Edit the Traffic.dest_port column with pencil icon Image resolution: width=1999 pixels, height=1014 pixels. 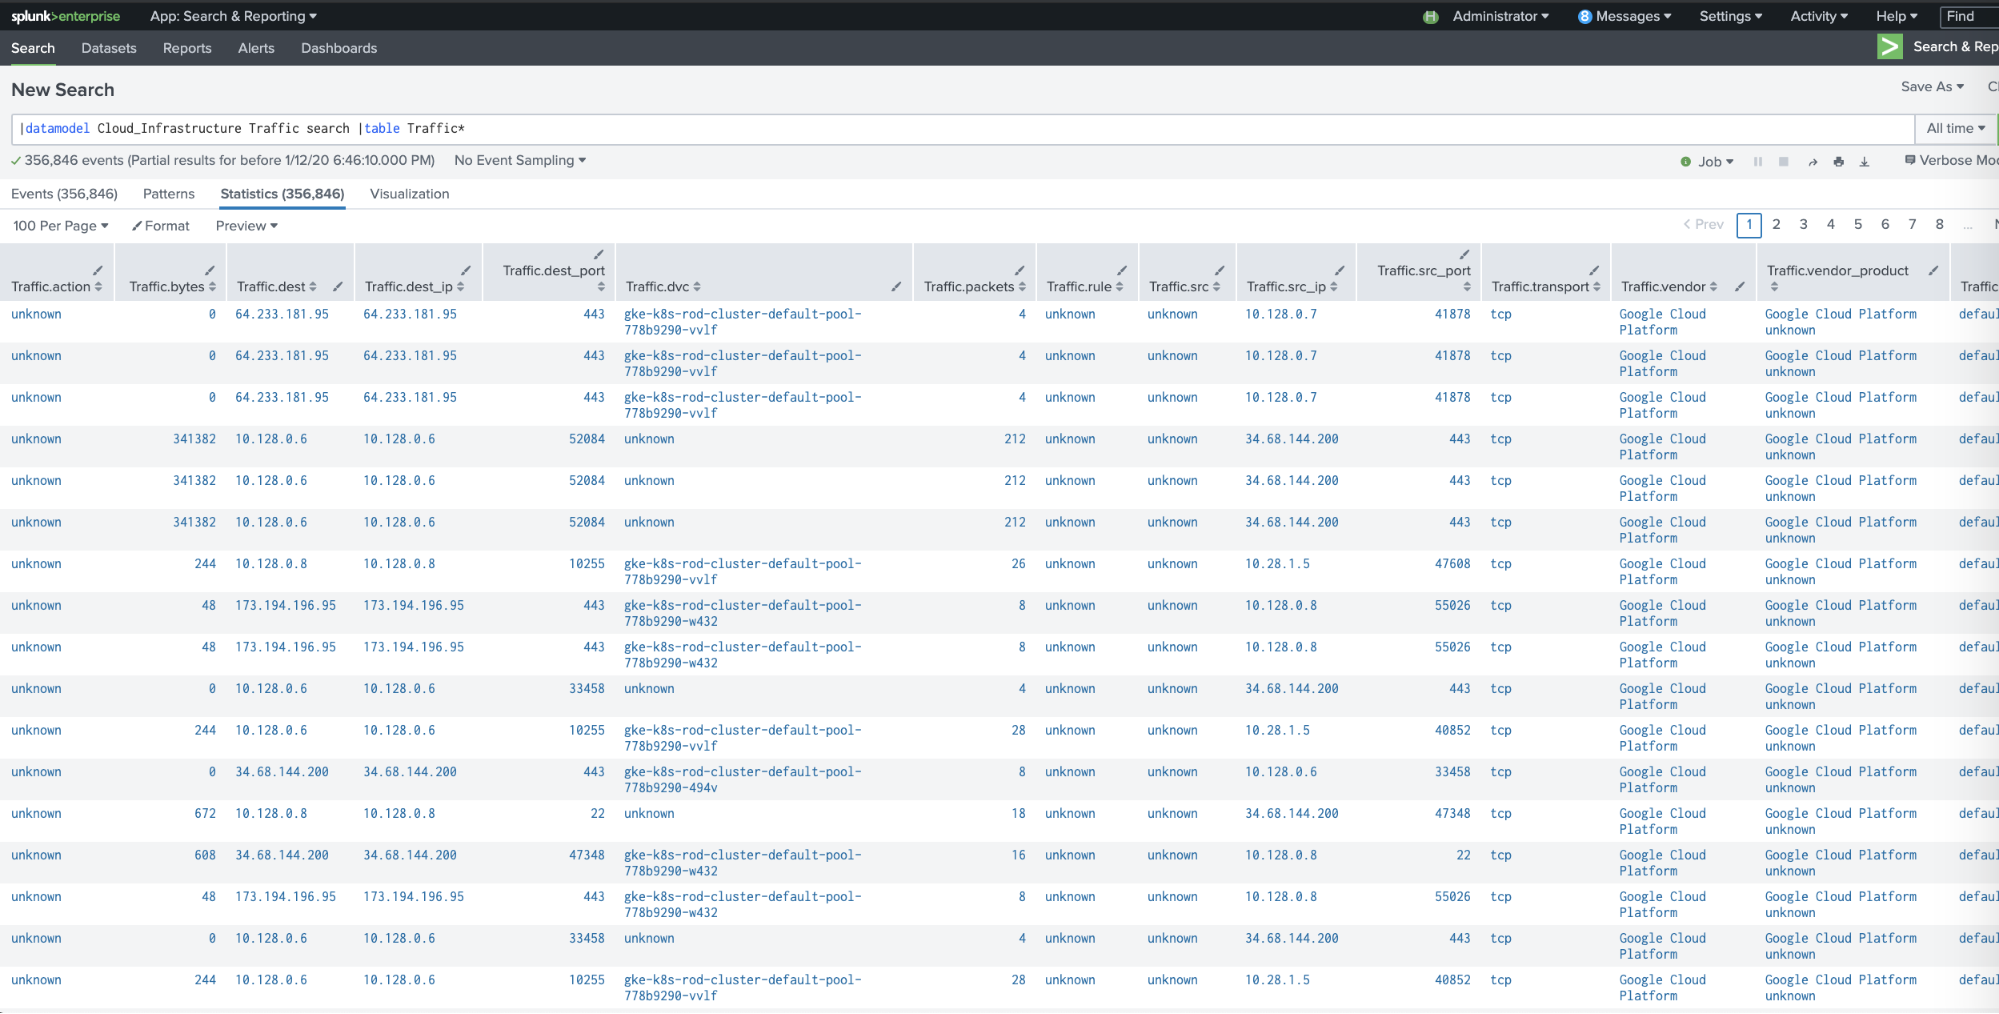pos(598,255)
